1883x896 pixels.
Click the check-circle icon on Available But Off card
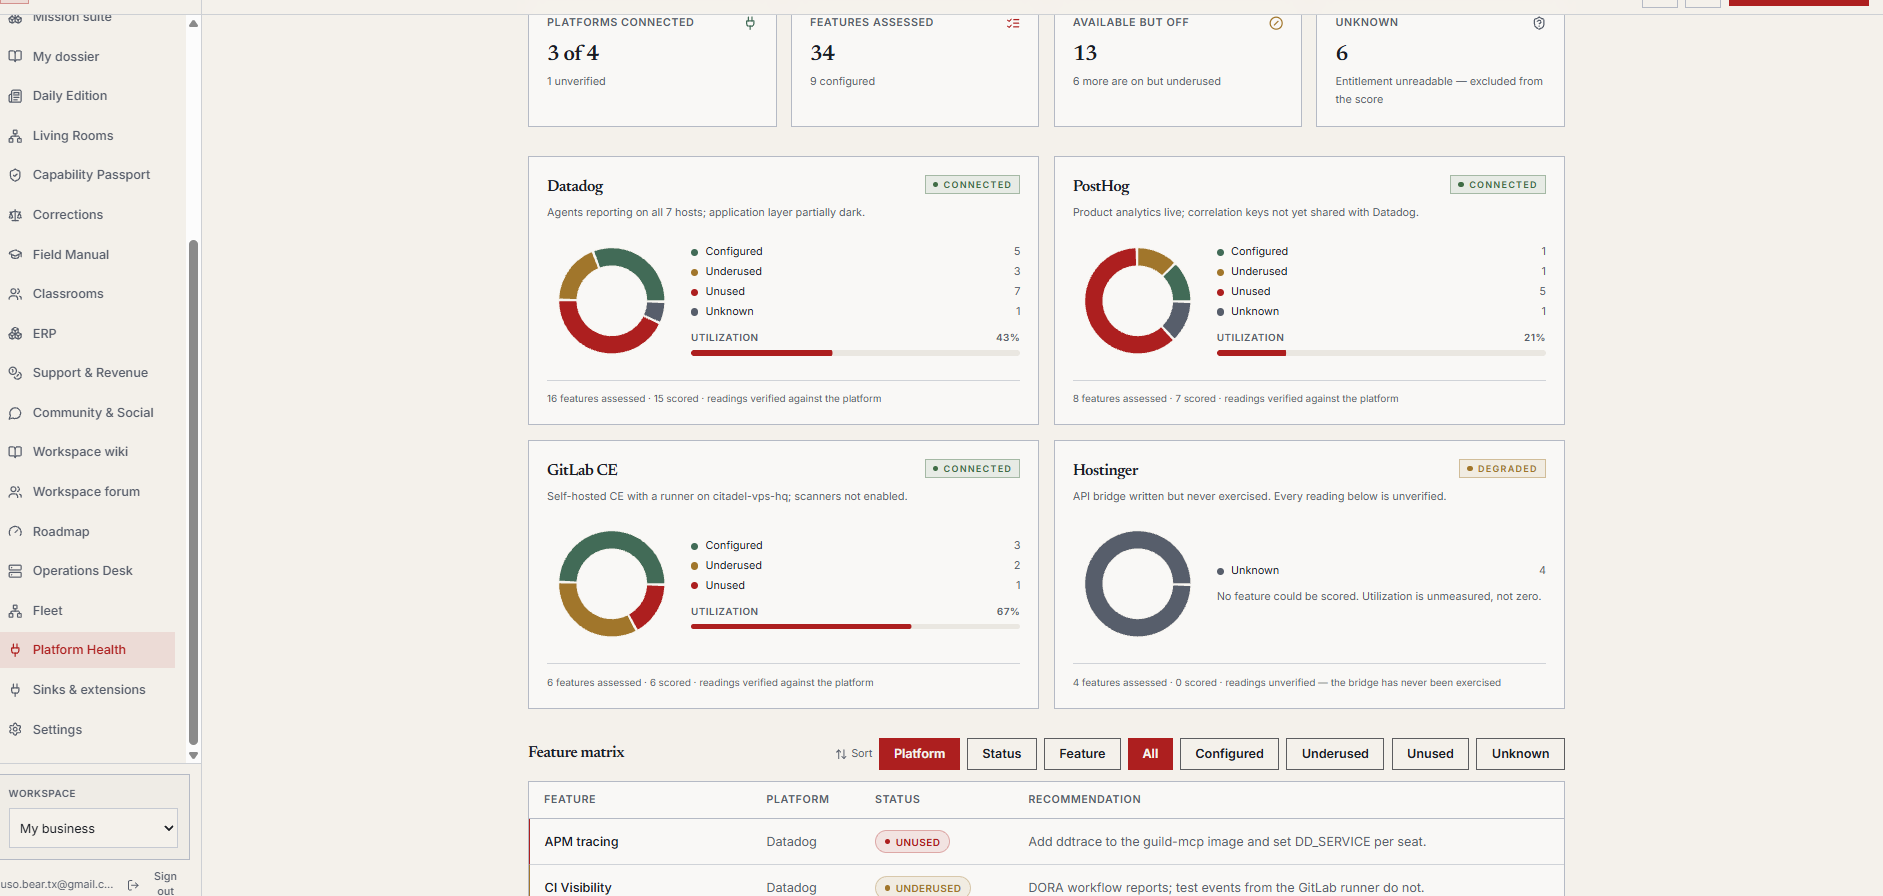click(x=1276, y=23)
